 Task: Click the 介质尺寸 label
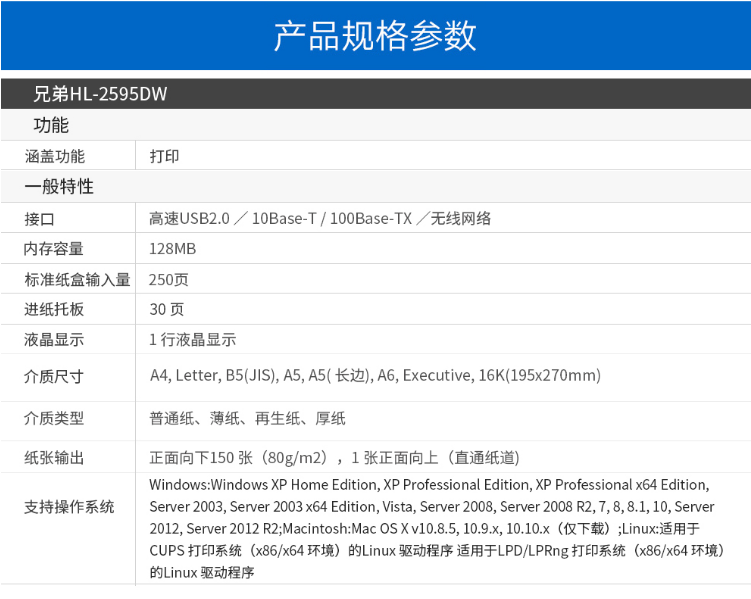point(54,376)
